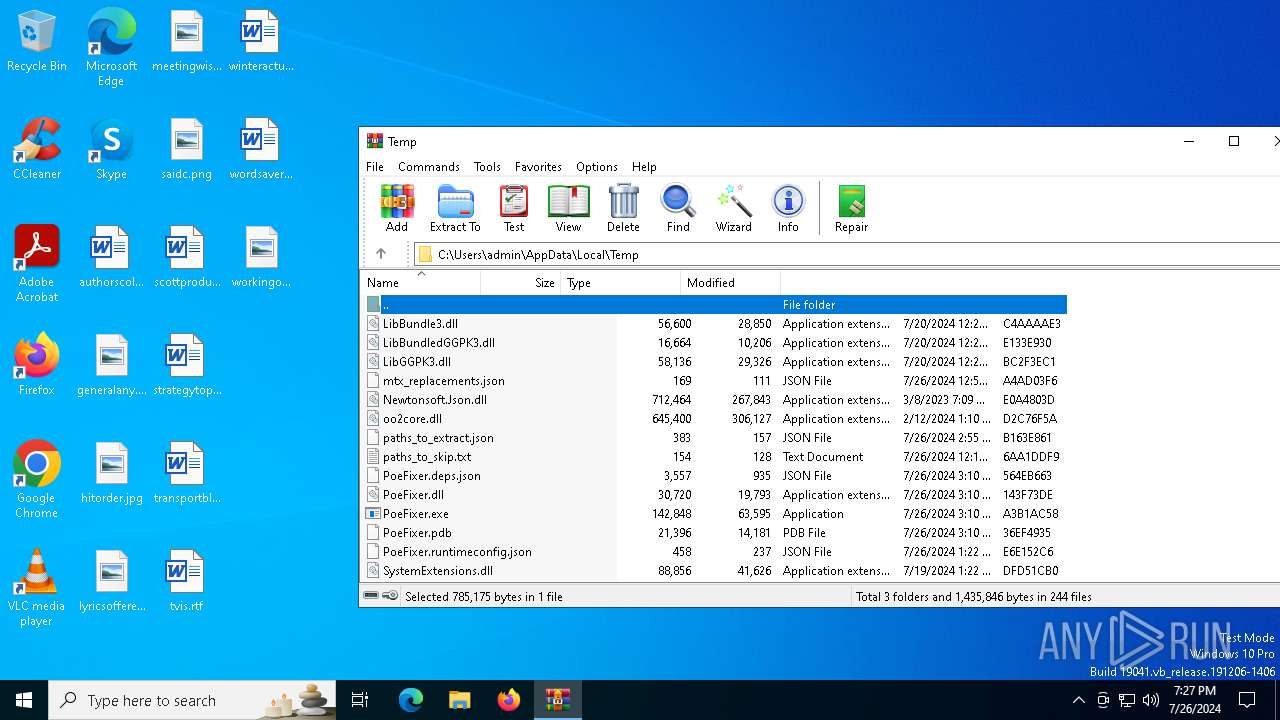1280x720 pixels.
Task: Select saidc.png desktop file
Action: [x=186, y=149]
